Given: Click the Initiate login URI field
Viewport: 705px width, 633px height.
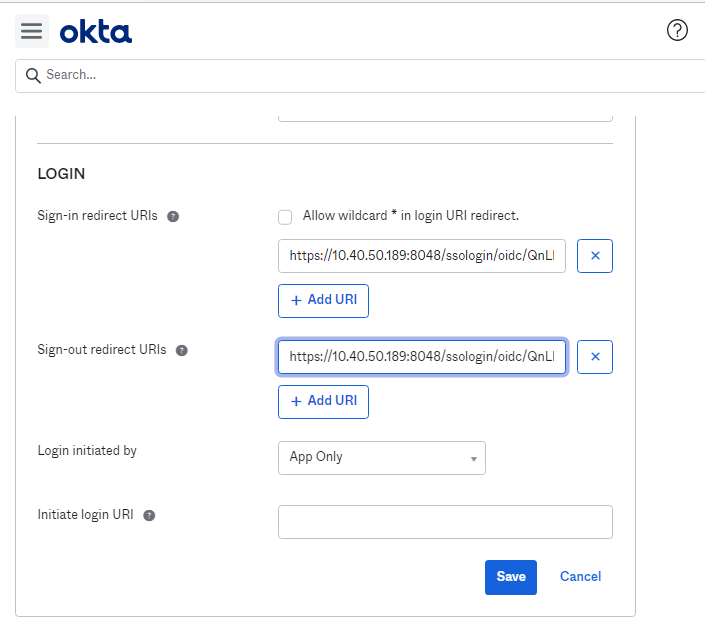Looking at the screenshot, I should point(445,522).
